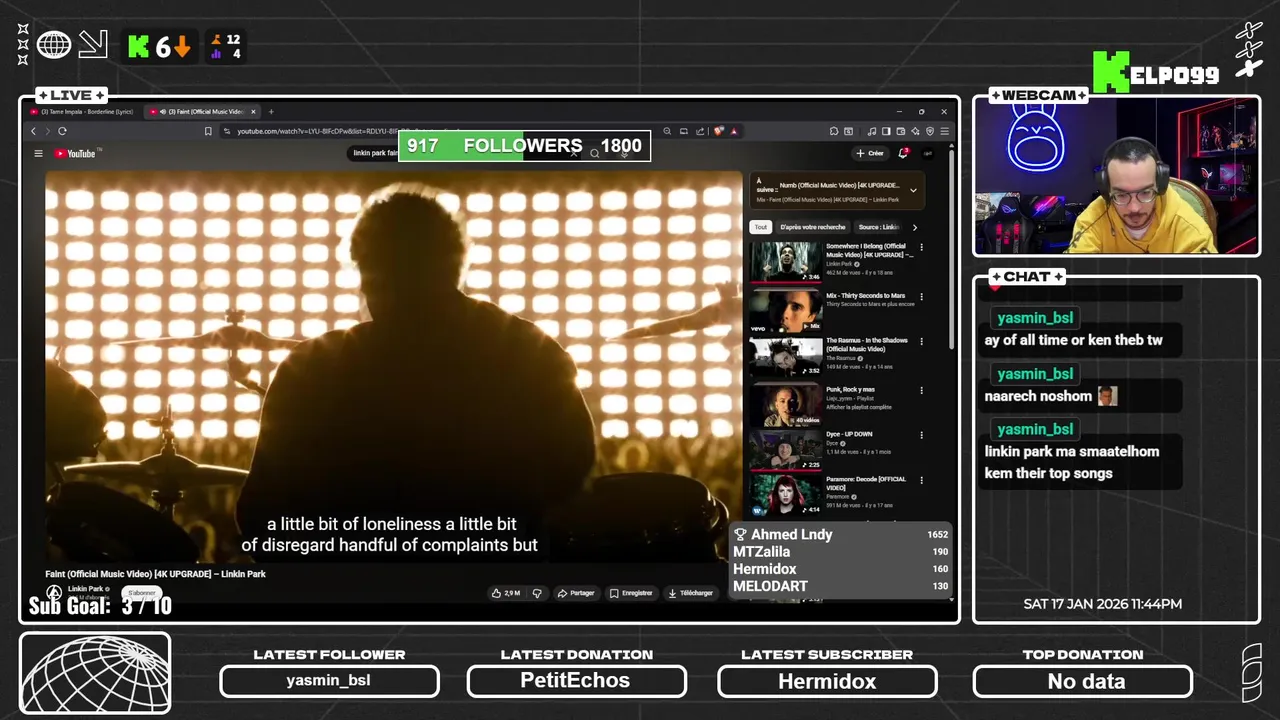Click the Brave shields icon in address bar
This screenshot has height=720, width=1280.
coord(718,131)
